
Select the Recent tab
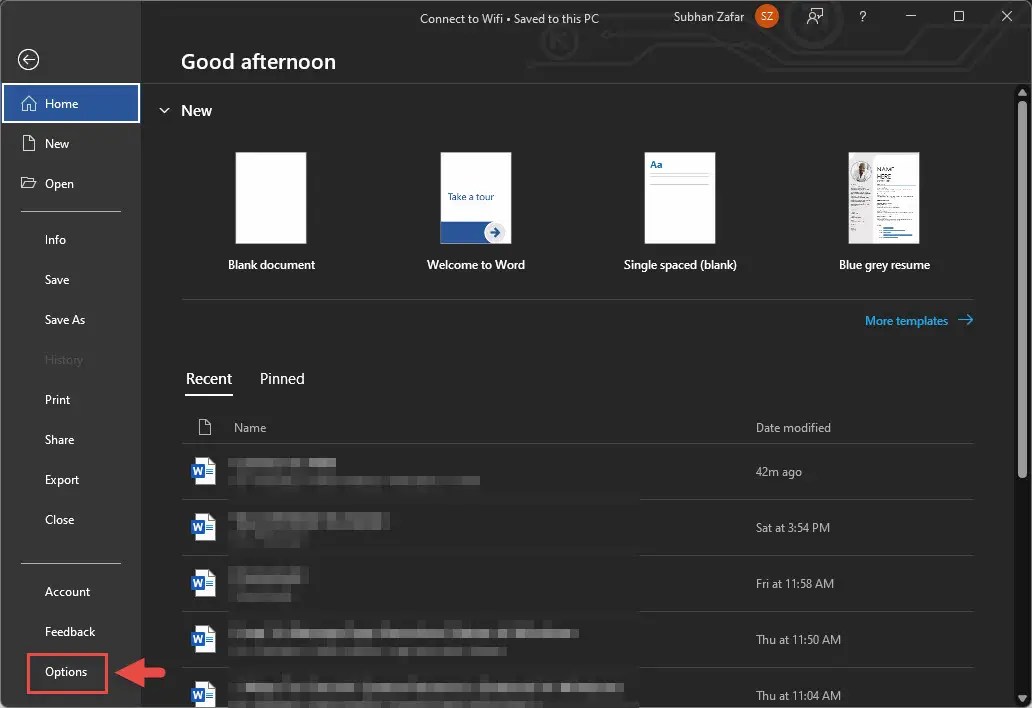209,379
